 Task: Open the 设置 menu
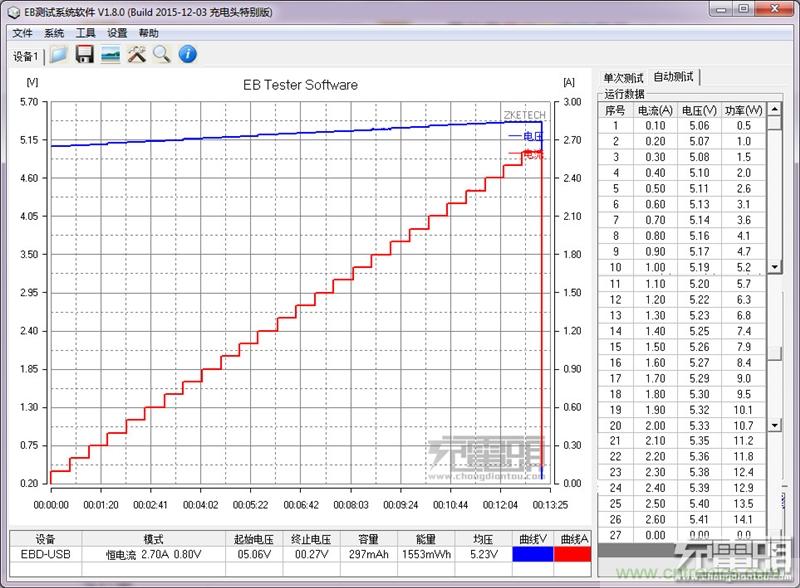pyautogui.click(x=117, y=33)
